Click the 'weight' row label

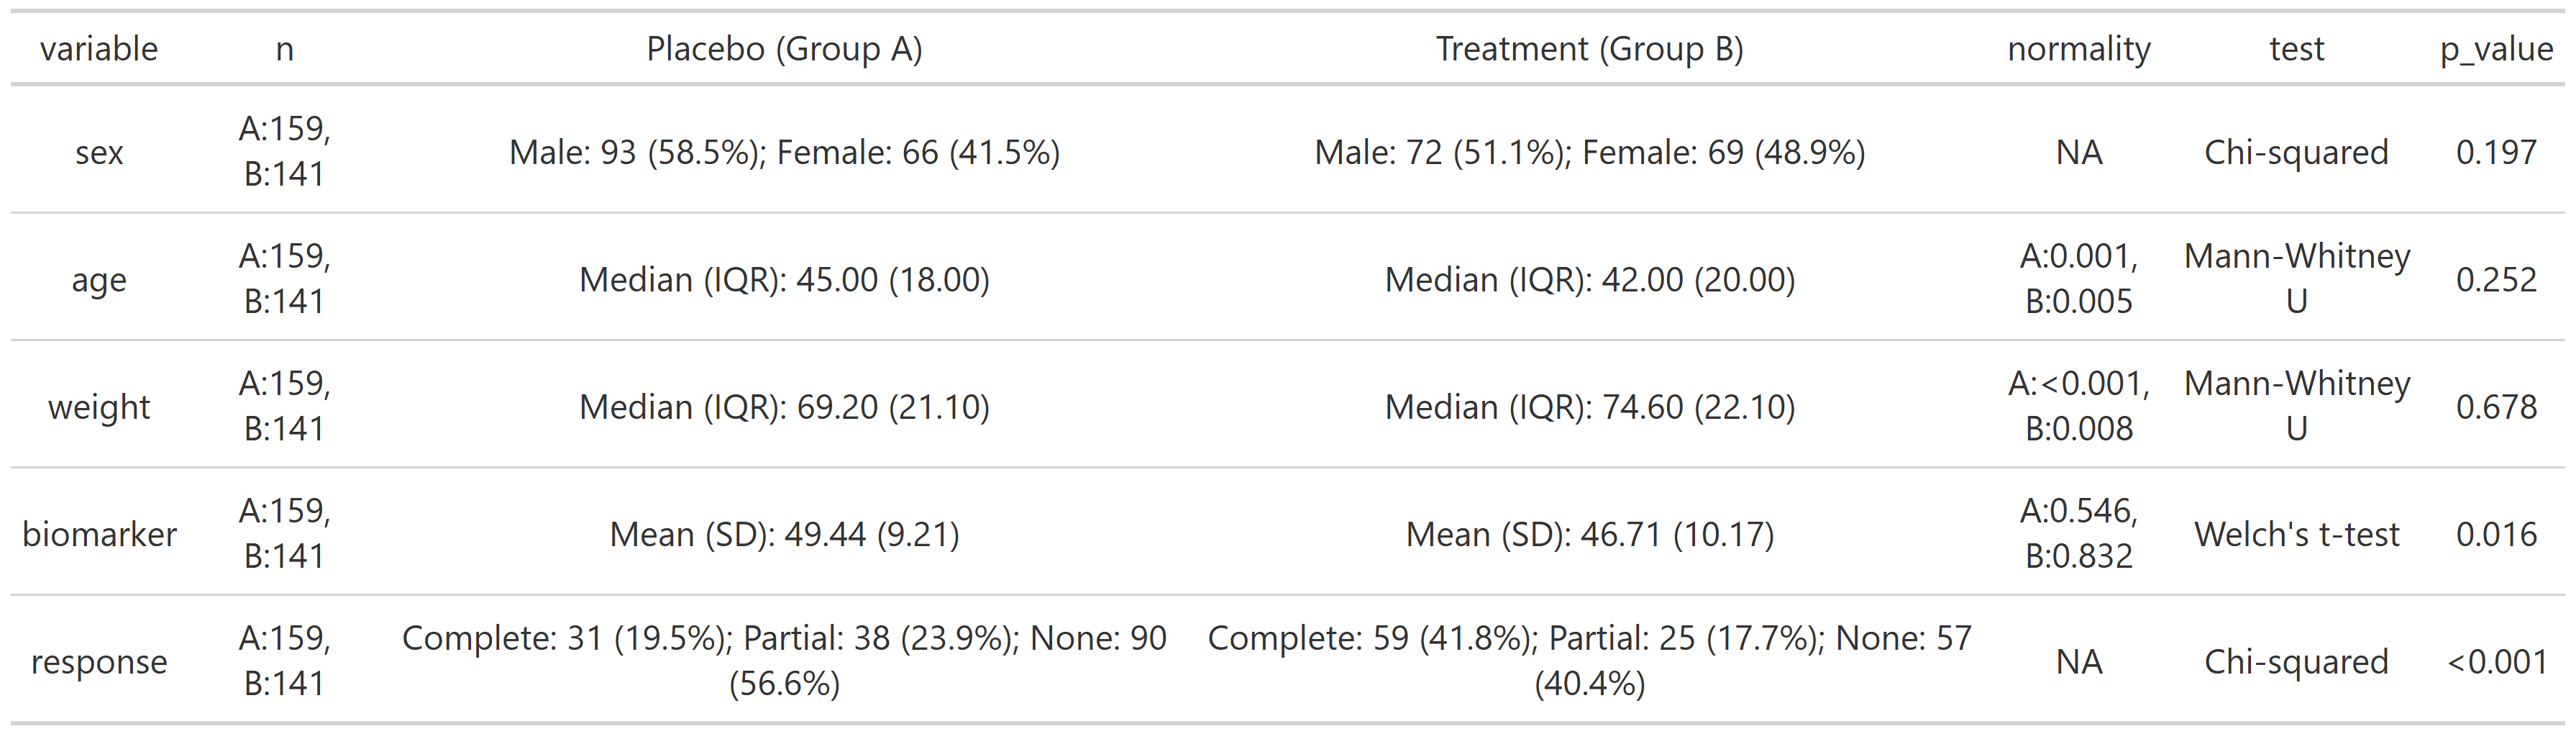pos(99,407)
